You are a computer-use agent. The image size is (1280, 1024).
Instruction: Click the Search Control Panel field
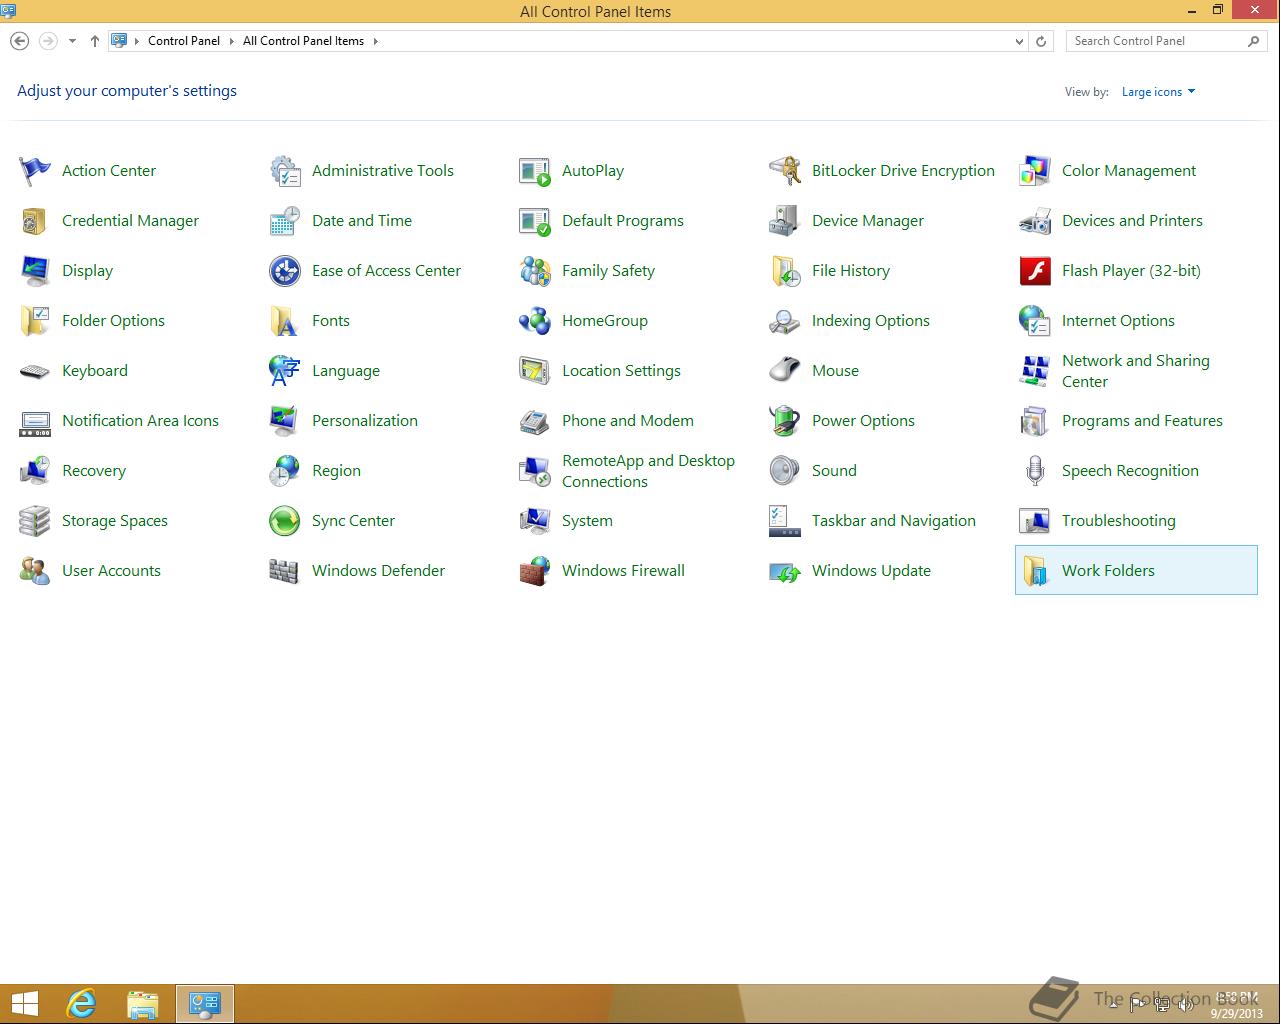[x=1166, y=41]
